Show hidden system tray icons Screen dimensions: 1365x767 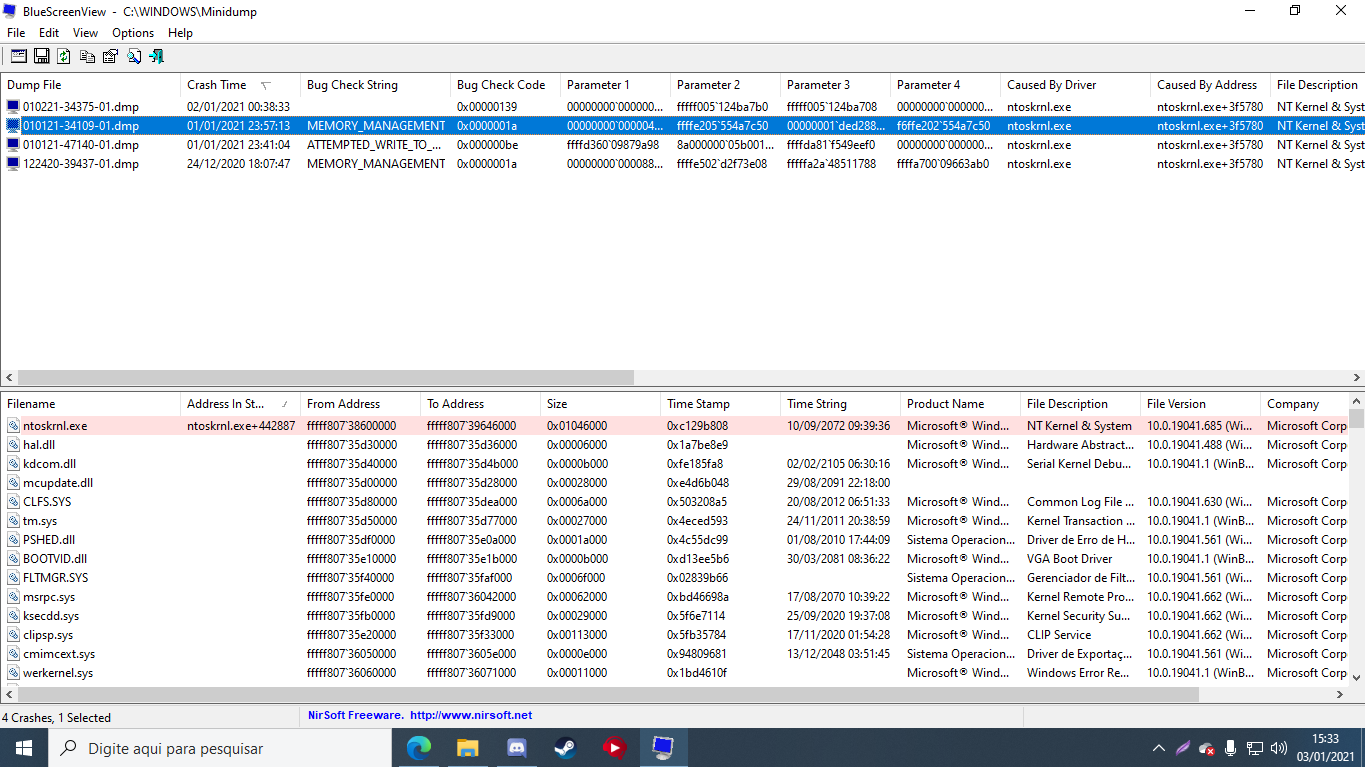(x=1159, y=748)
